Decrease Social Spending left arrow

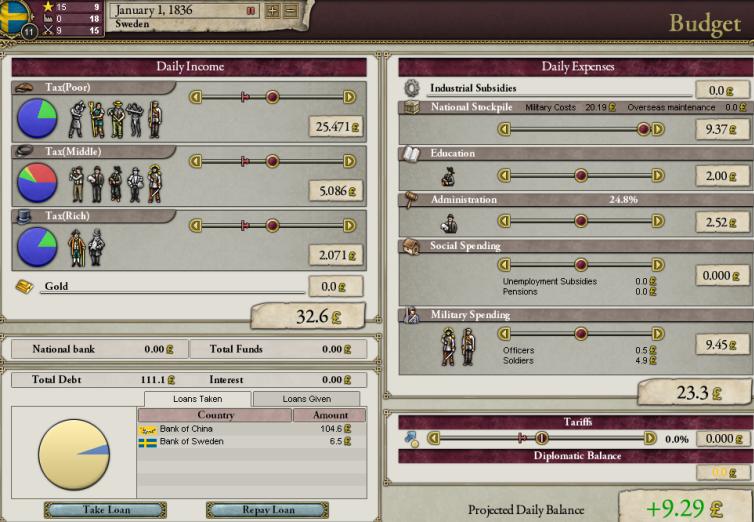pyautogui.click(x=504, y=264)
